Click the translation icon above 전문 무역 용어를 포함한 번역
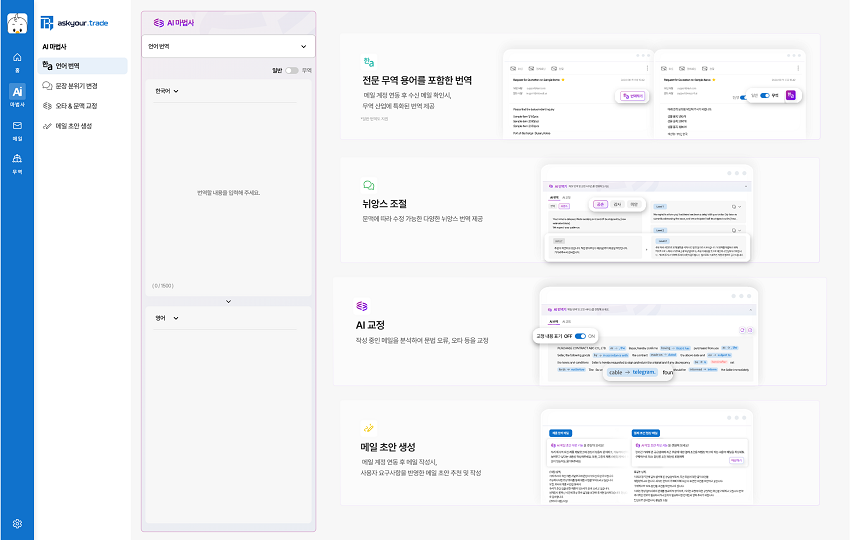Image resolution: width=850 pixels, height=540 pixels. (368, 61)
